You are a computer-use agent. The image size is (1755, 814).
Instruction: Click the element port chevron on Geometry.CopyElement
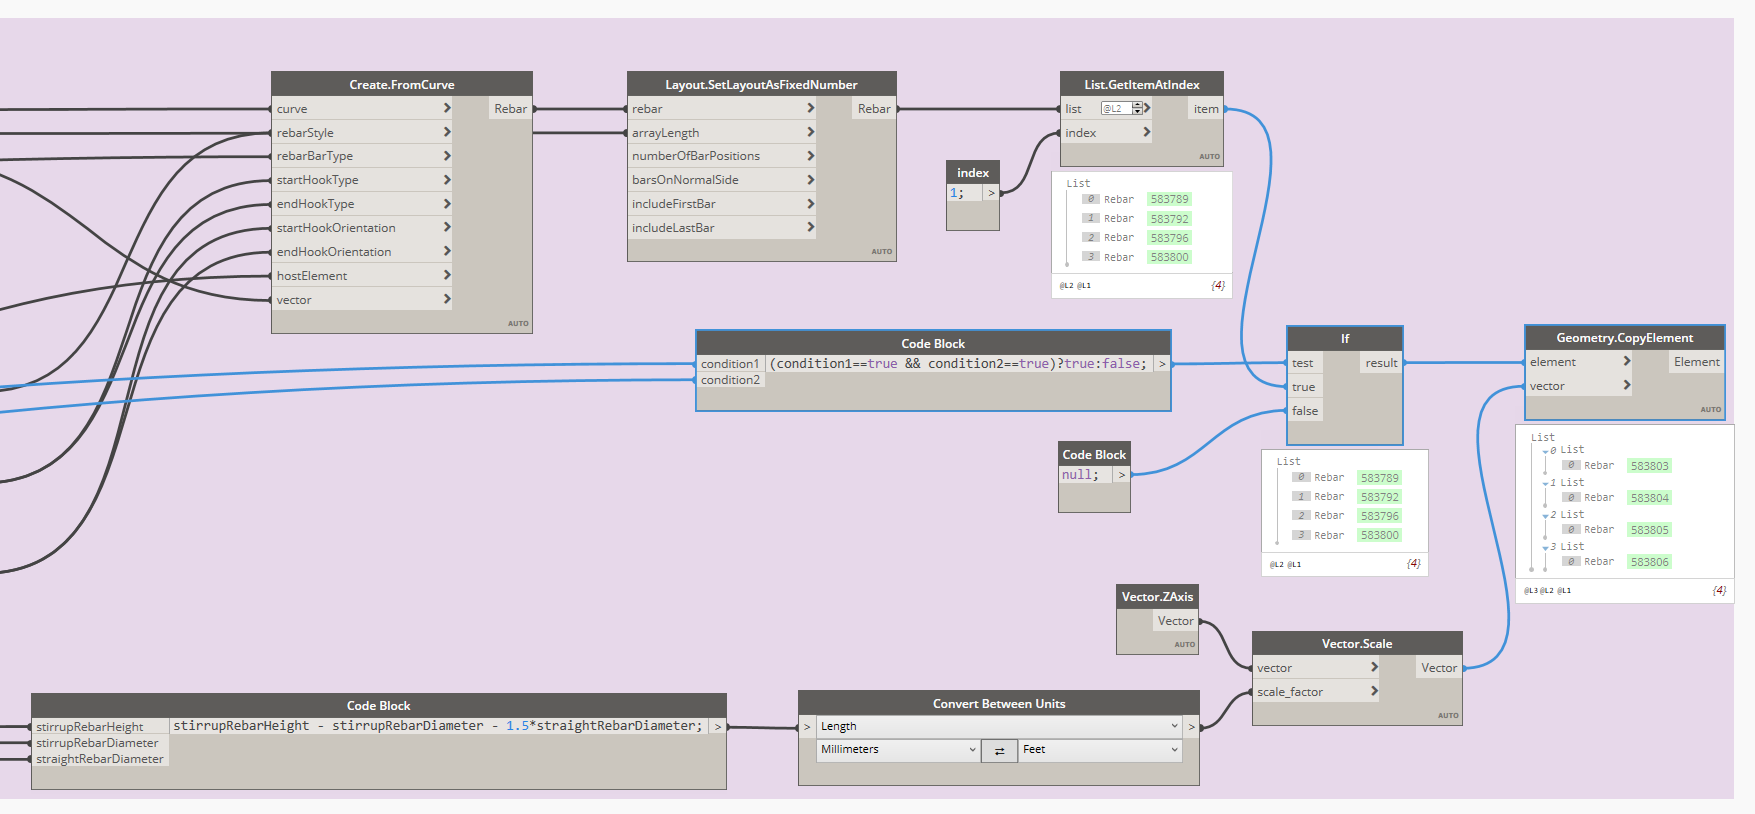click(1627, 361)
